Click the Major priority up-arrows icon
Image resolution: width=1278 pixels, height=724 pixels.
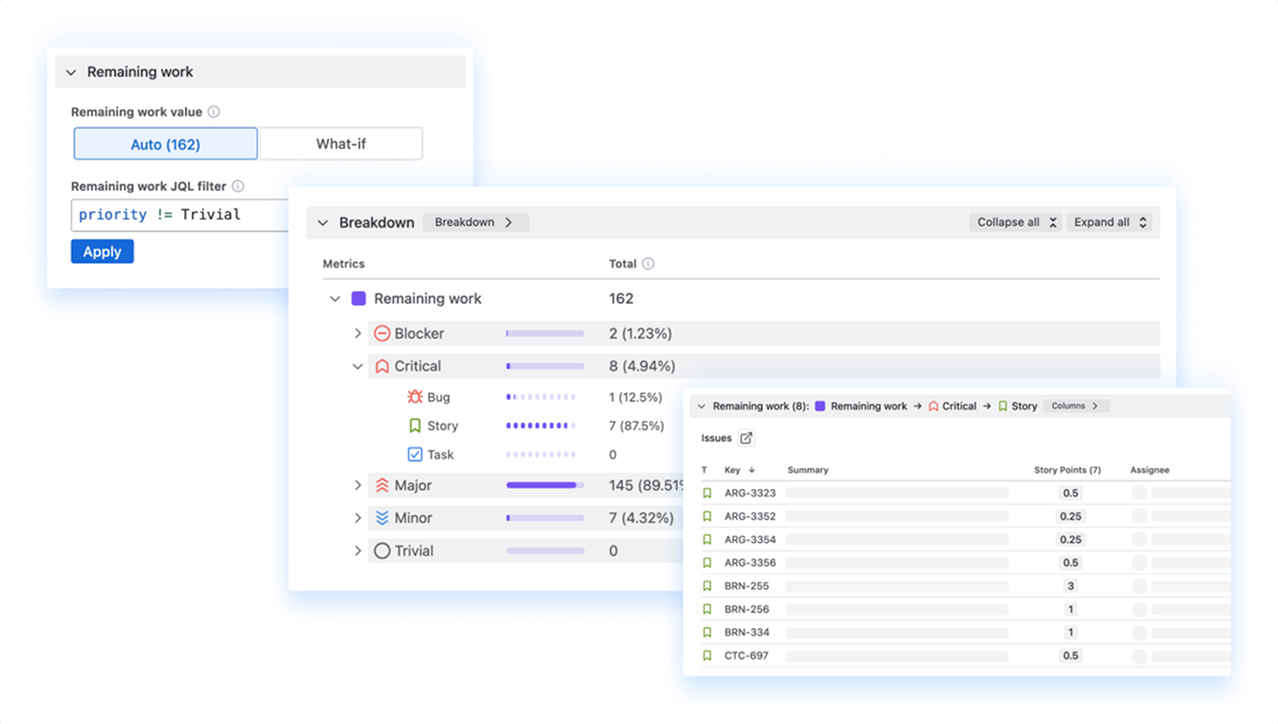(x=382, y=486)
